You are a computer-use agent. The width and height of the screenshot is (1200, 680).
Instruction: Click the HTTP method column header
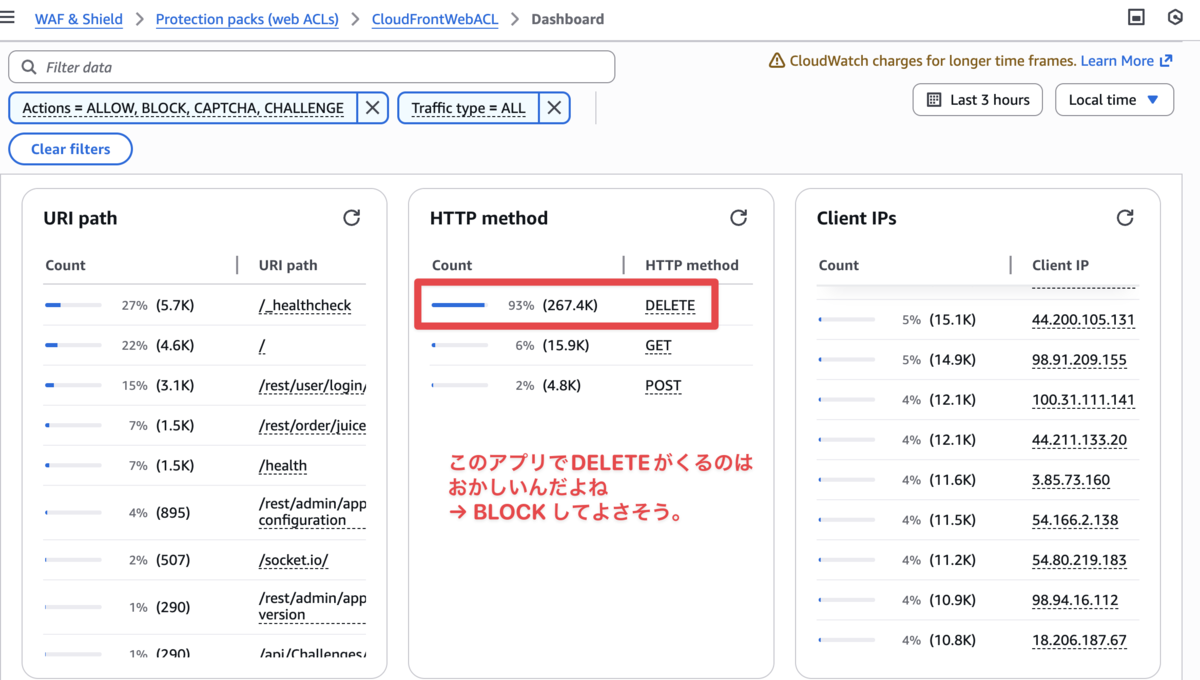pos(692,265)
